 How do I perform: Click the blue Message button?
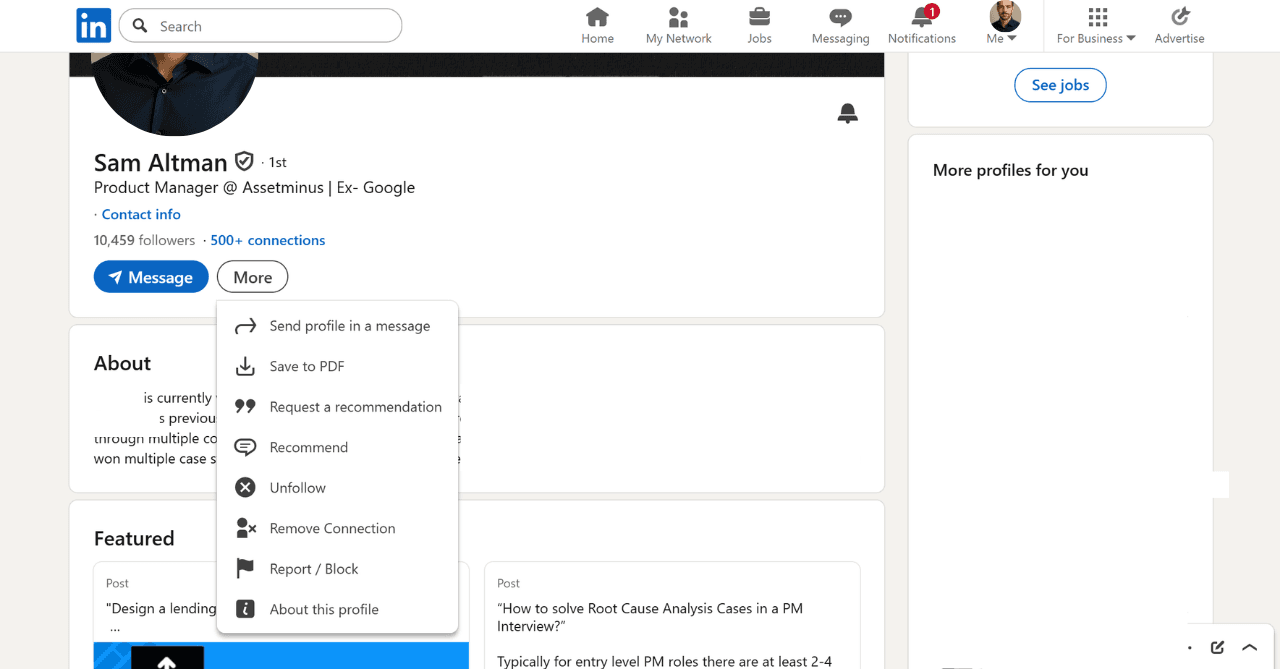pos(151,277)
